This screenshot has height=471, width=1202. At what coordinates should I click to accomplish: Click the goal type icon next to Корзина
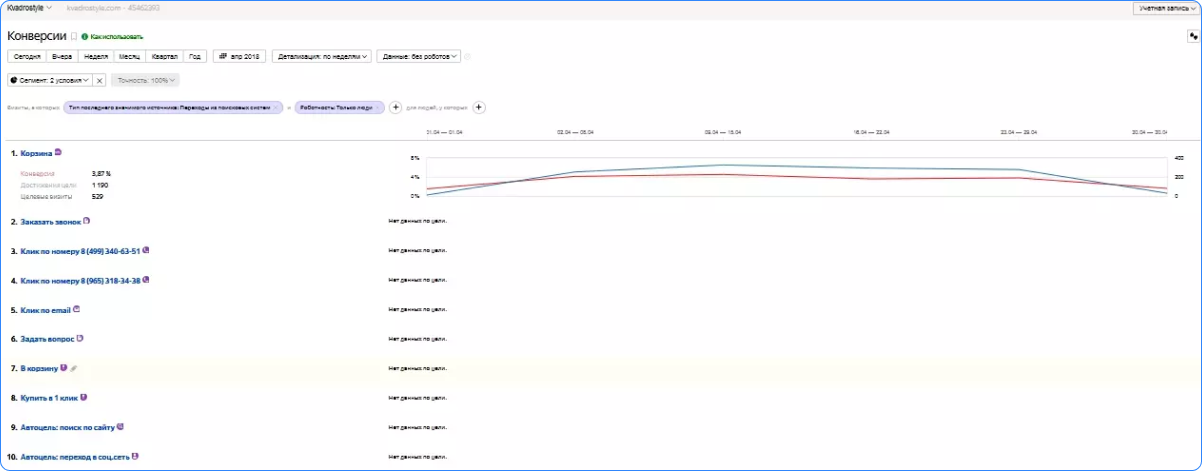tap(58, 152)
